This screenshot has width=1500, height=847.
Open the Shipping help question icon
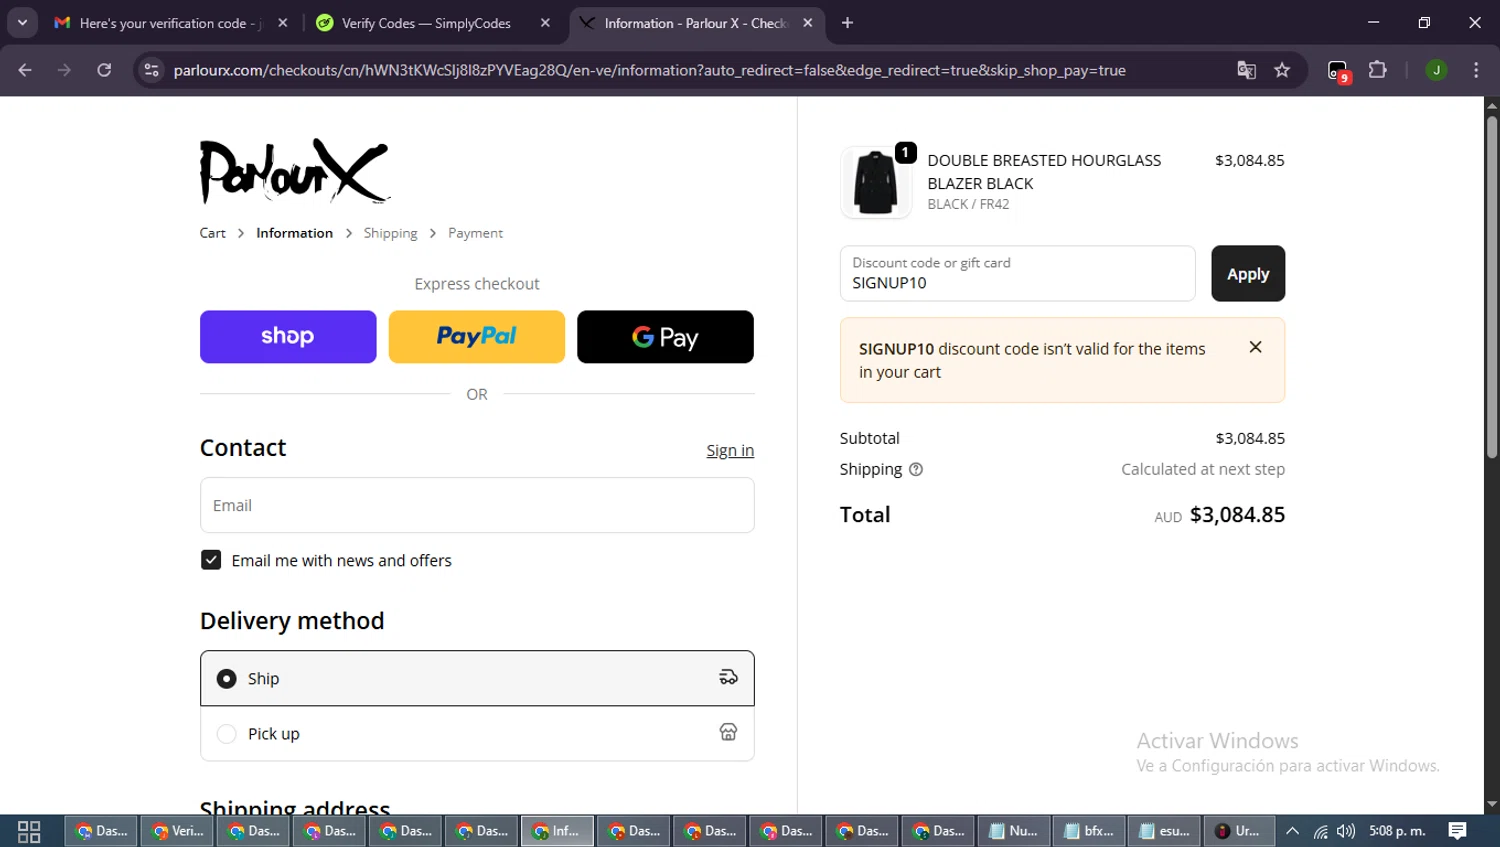[x=916, y=469]
